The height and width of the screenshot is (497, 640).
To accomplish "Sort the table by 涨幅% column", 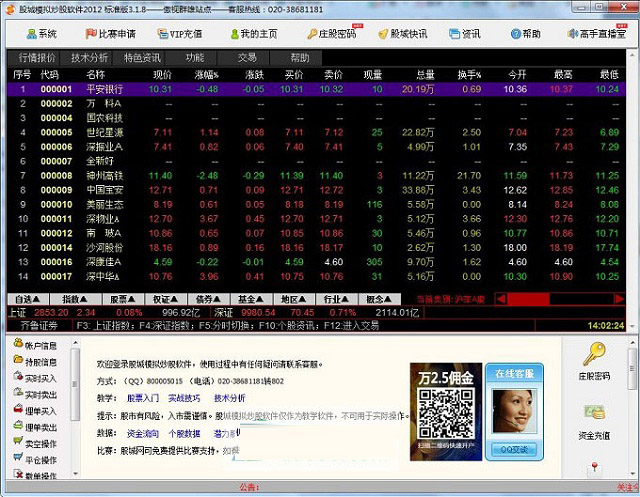I will pos(207,74).
